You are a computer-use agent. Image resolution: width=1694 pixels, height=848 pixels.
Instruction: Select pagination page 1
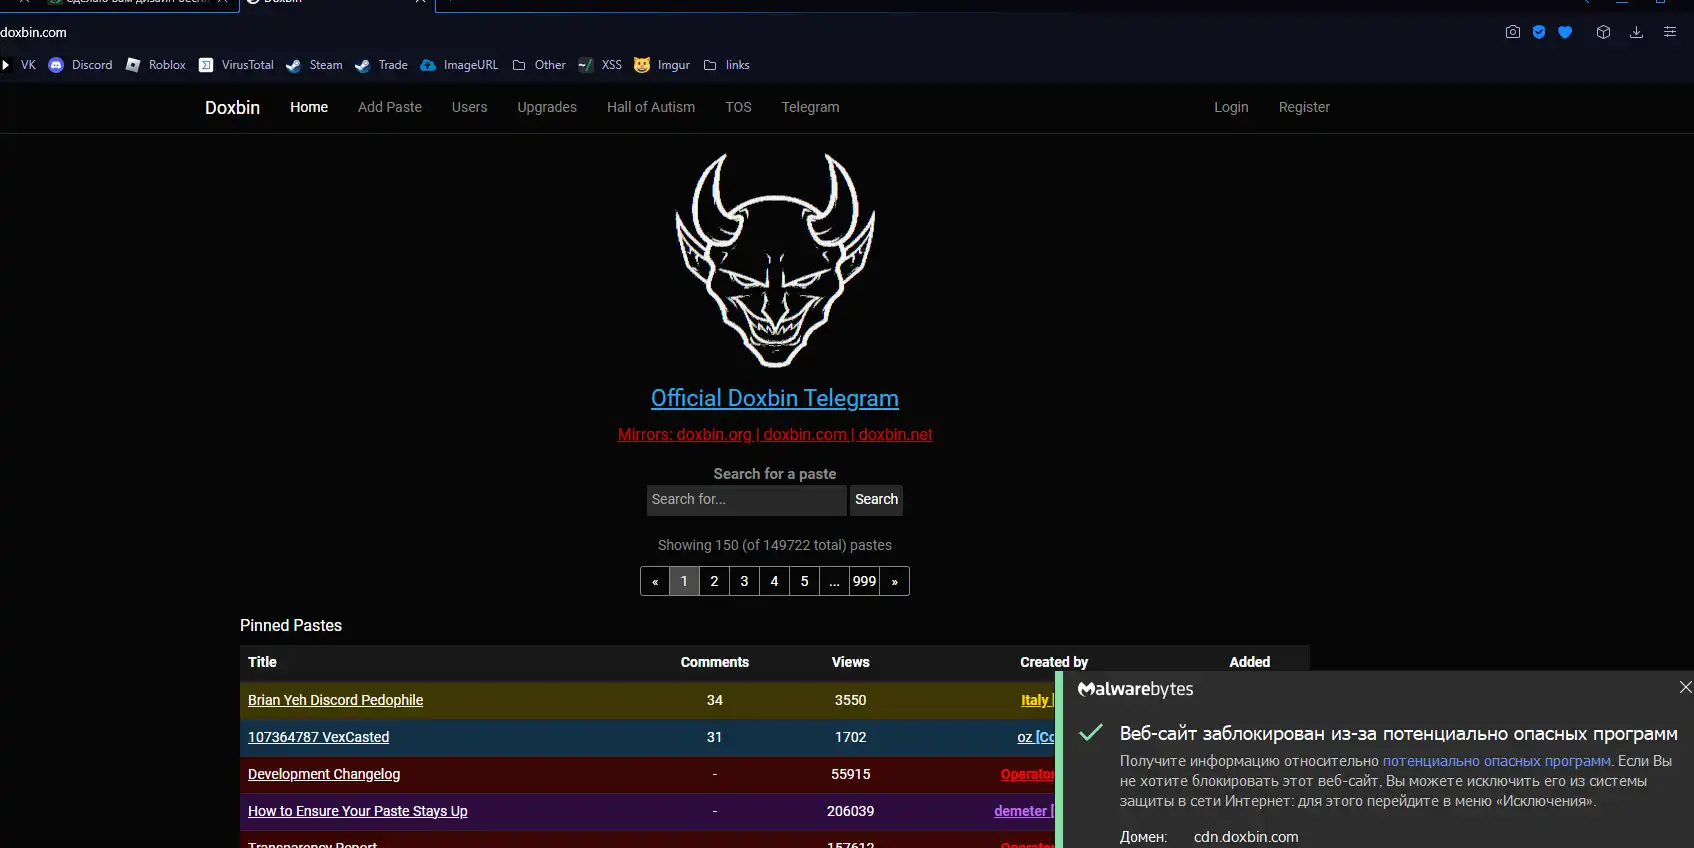tap(684, 581)
